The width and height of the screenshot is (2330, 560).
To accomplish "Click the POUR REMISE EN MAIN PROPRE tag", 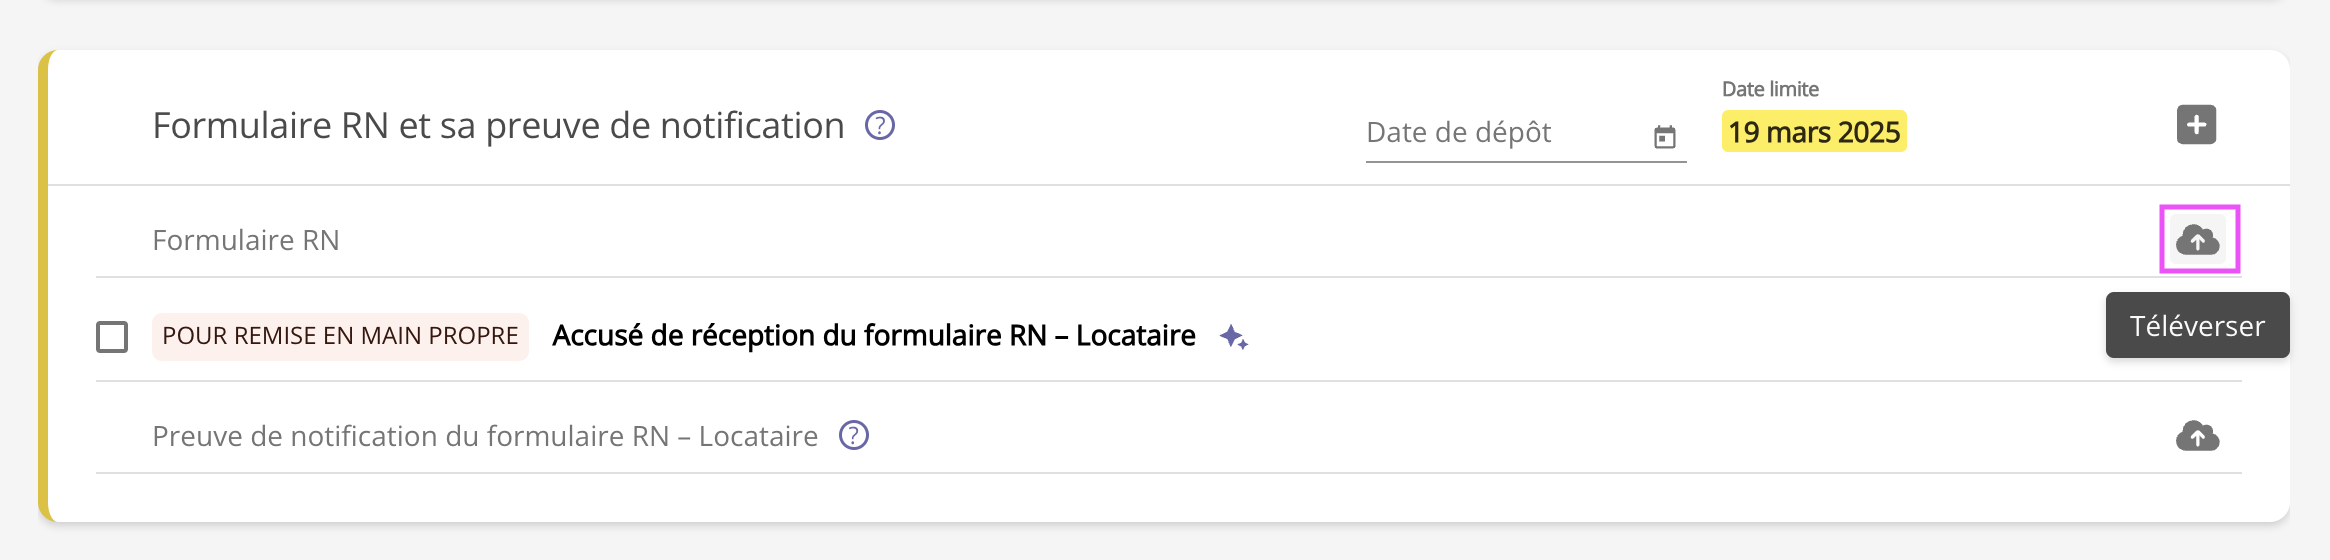I will (x=340, y=336).
